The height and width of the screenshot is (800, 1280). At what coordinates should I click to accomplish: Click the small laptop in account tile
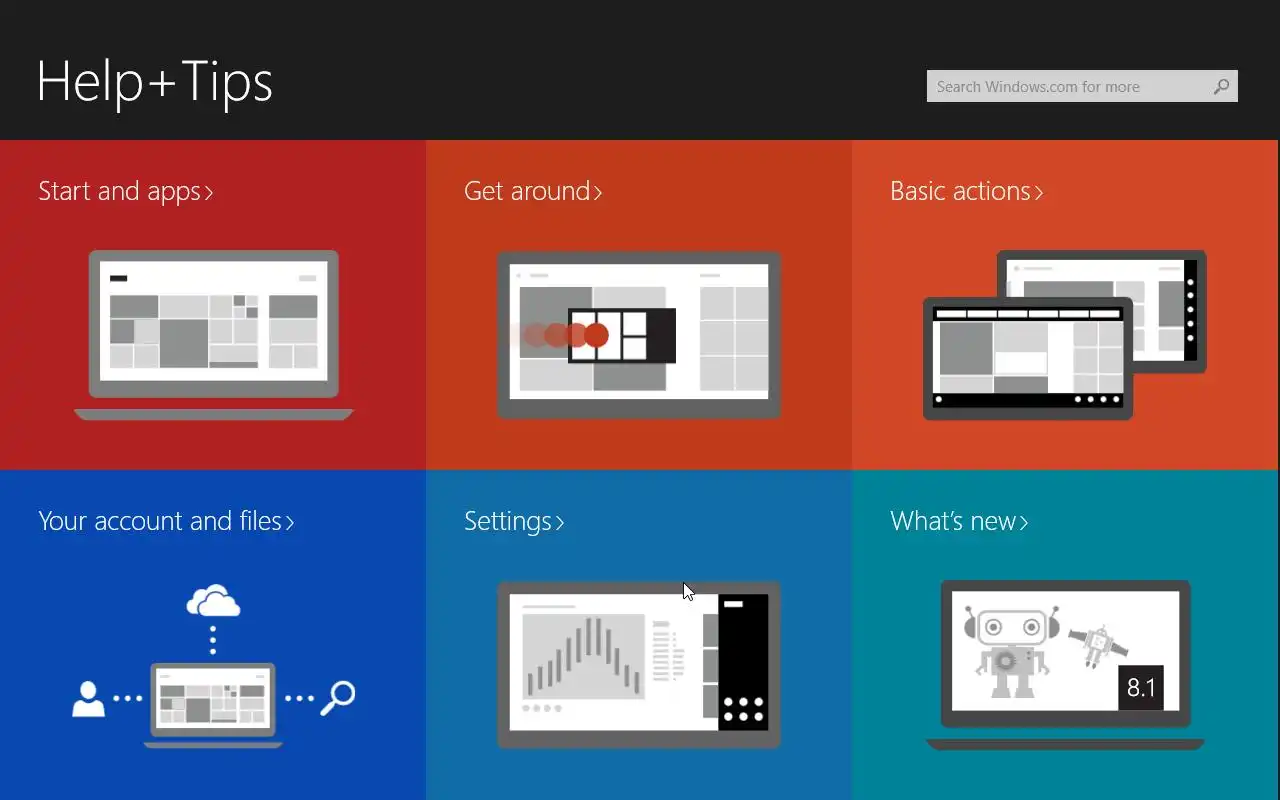point(213,705)
